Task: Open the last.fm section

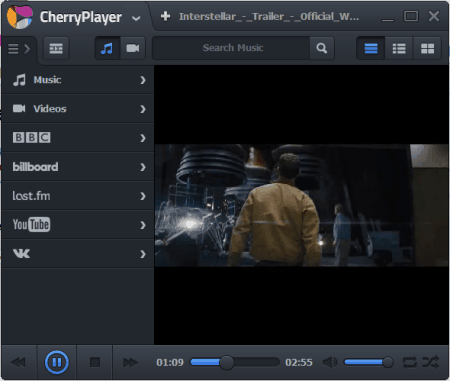Action: coord(78,196)
